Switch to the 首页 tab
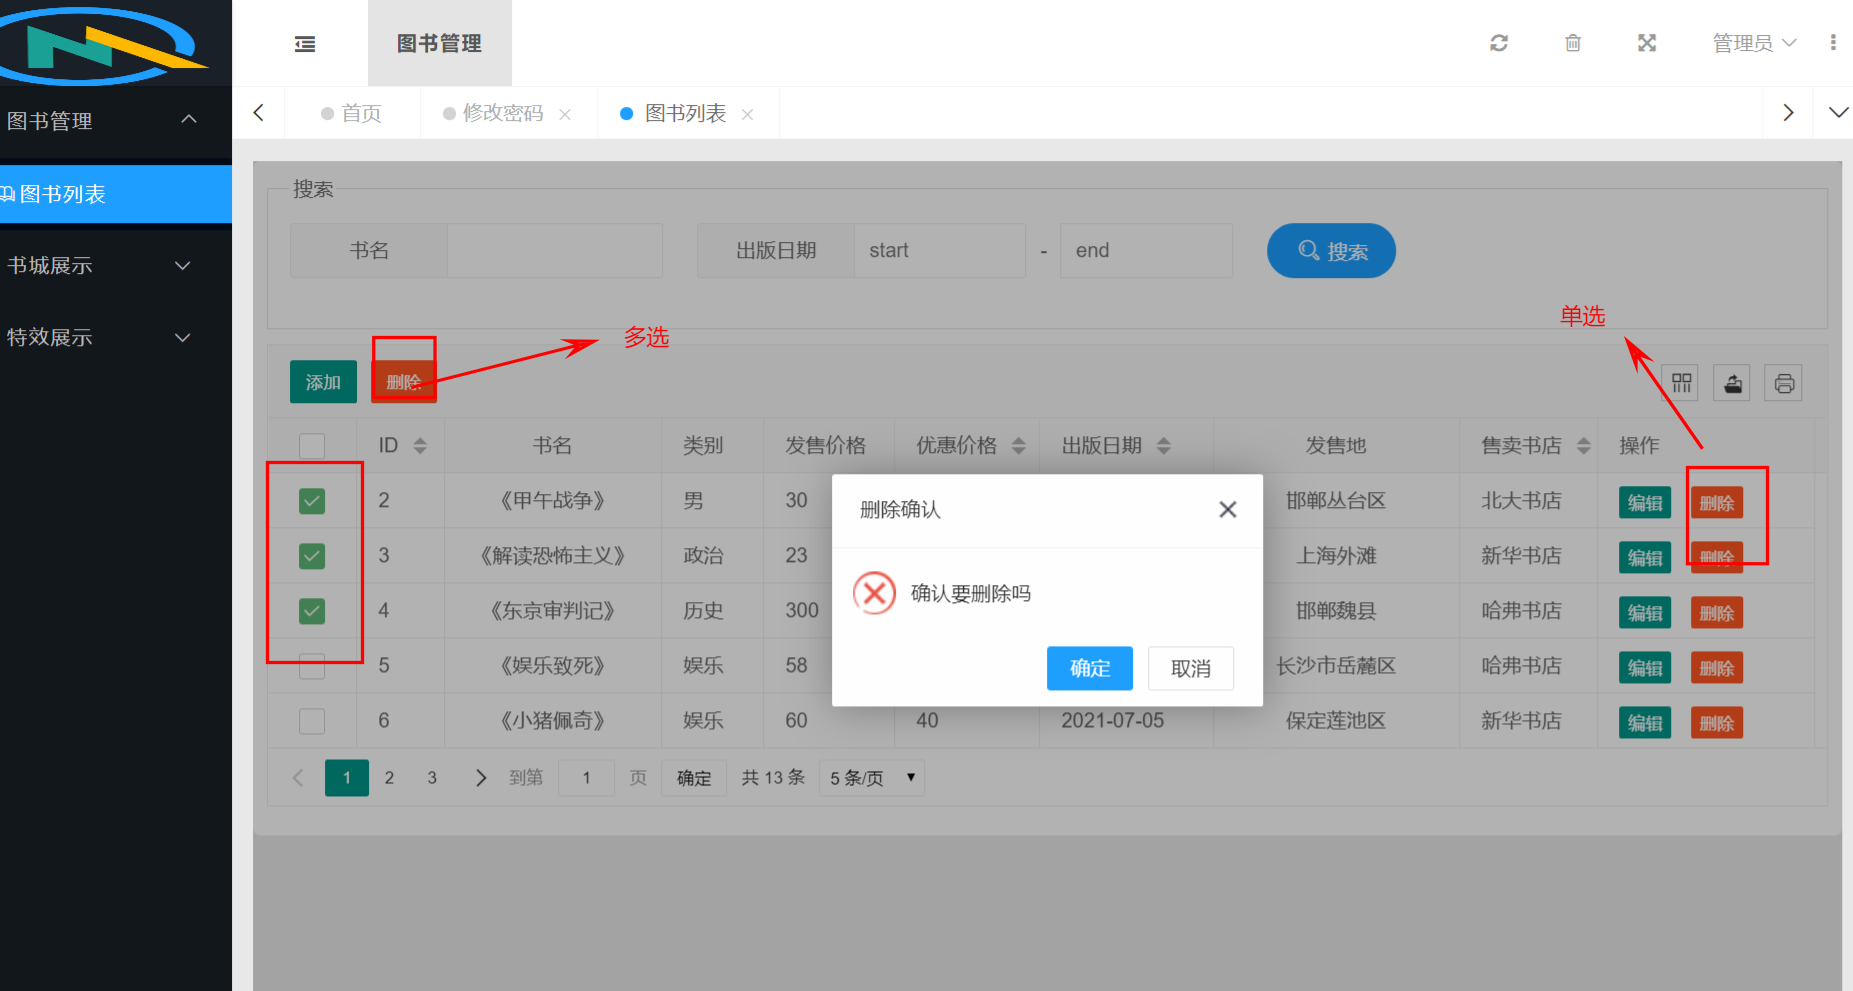This screenshot has height=991, width=1853. [351, 113]
